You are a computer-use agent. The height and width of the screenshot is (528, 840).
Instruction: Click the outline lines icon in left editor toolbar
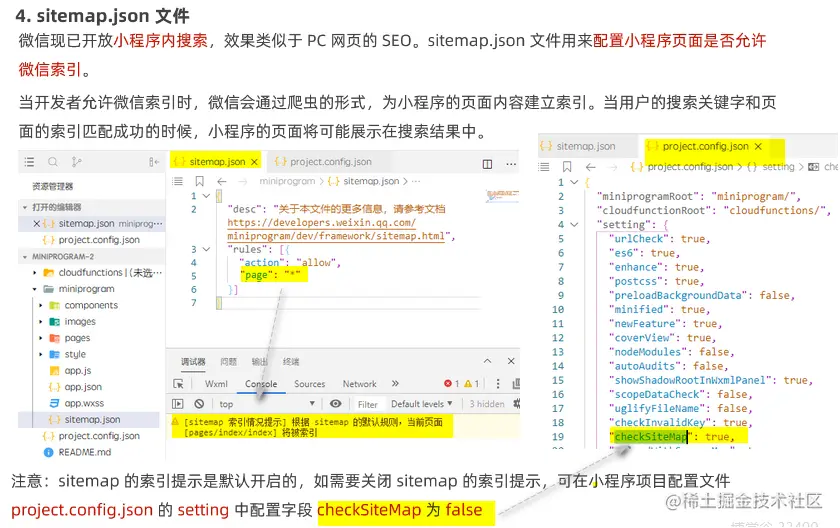(178, 181)
